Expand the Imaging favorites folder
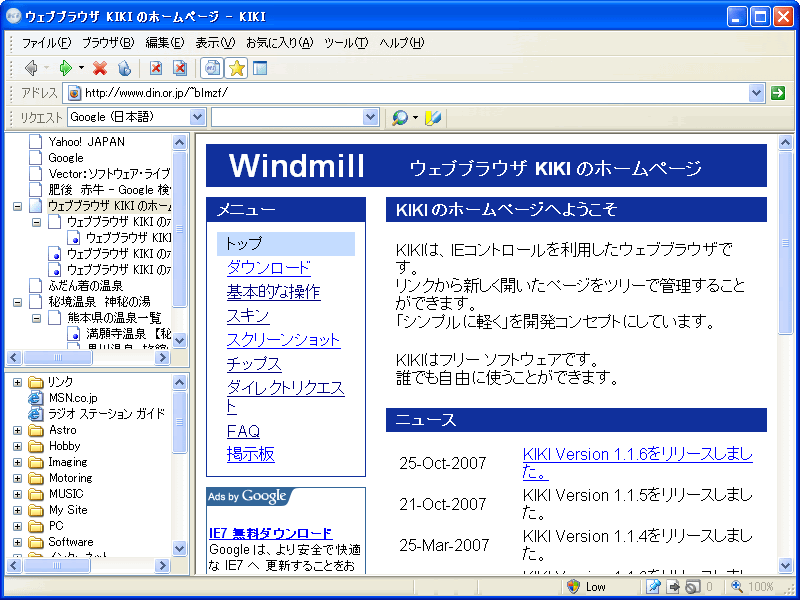800x600 pixels. pos(17,462)
